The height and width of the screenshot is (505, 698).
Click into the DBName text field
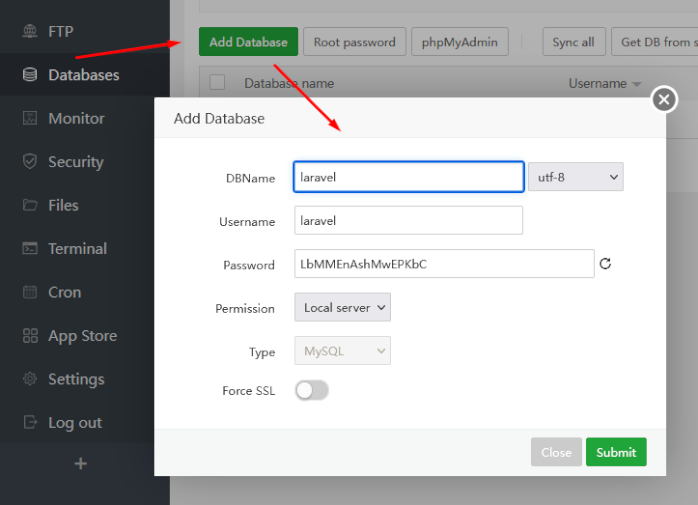coord(408,177)
